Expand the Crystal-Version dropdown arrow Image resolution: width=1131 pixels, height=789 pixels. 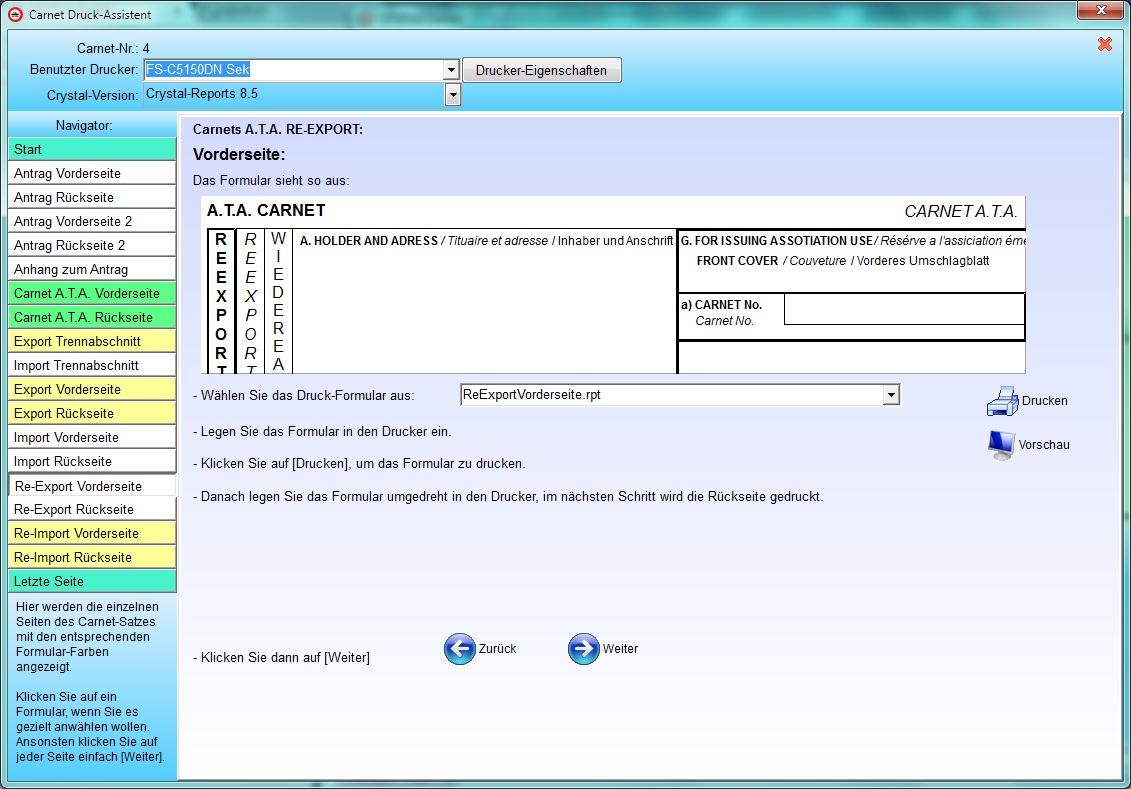[452, 94]
